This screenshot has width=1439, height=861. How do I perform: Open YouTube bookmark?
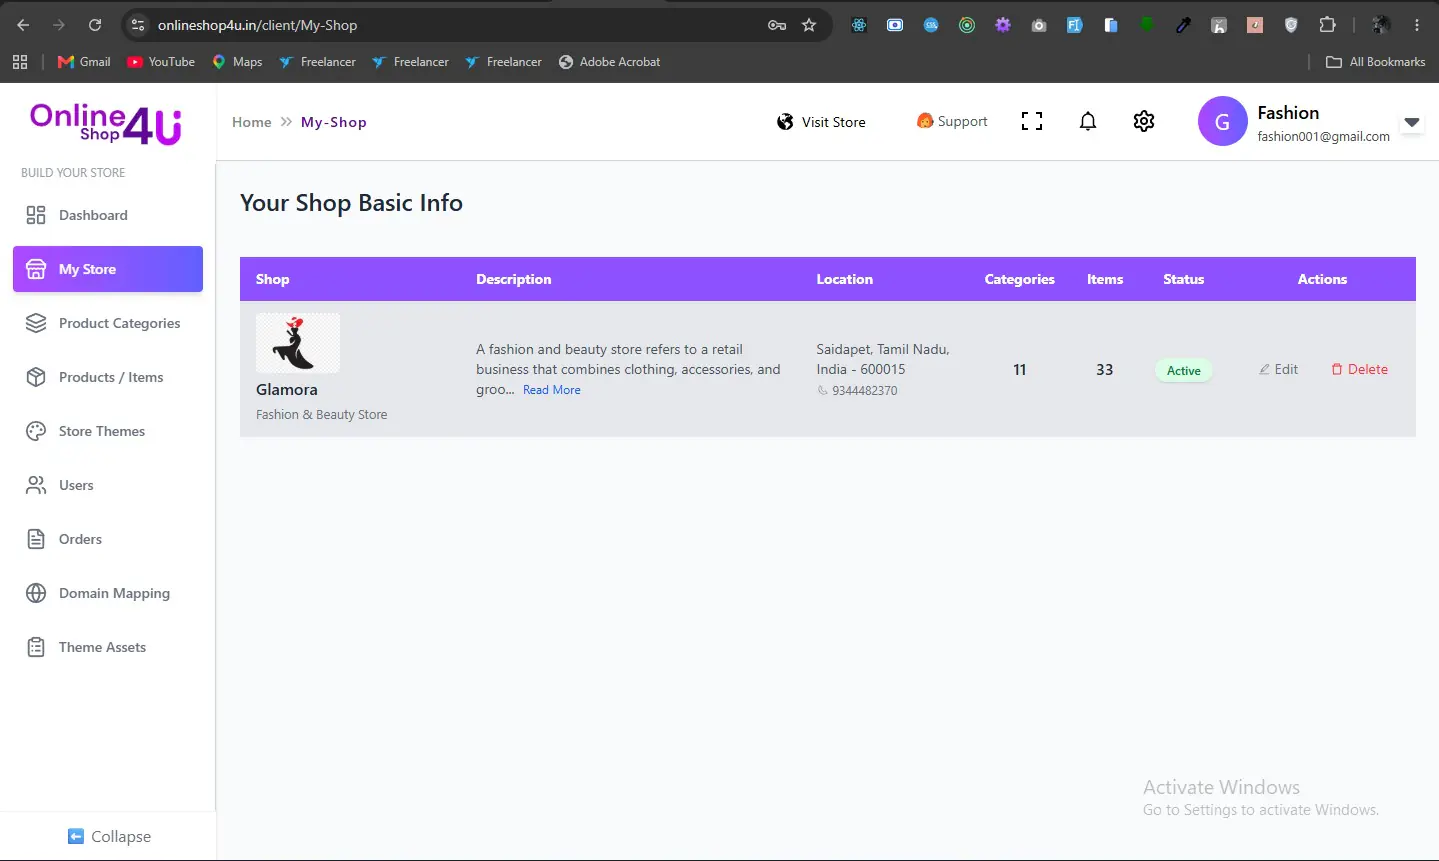[161, 62]
